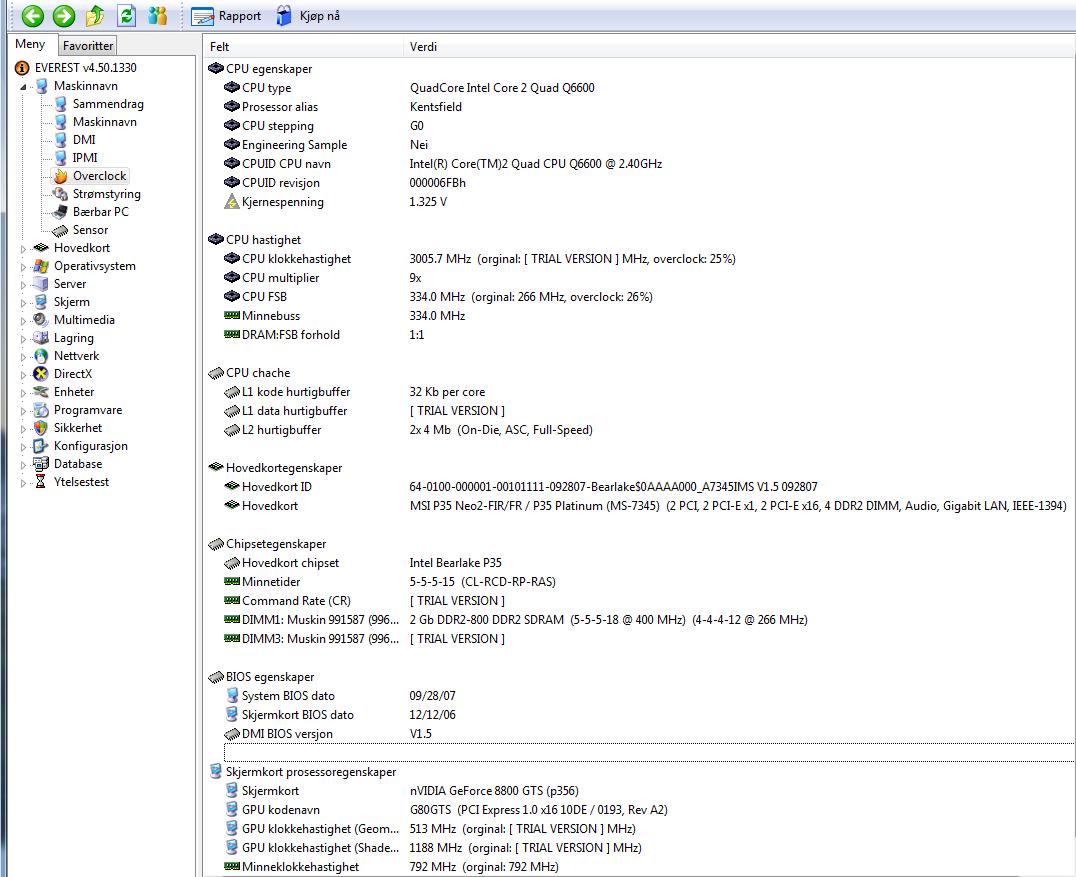This screenshot has width=1076, height=877.
Task: Select the 1.325 V Kjernespenning value
Action: pyautogui.click(x=428, y=202)
